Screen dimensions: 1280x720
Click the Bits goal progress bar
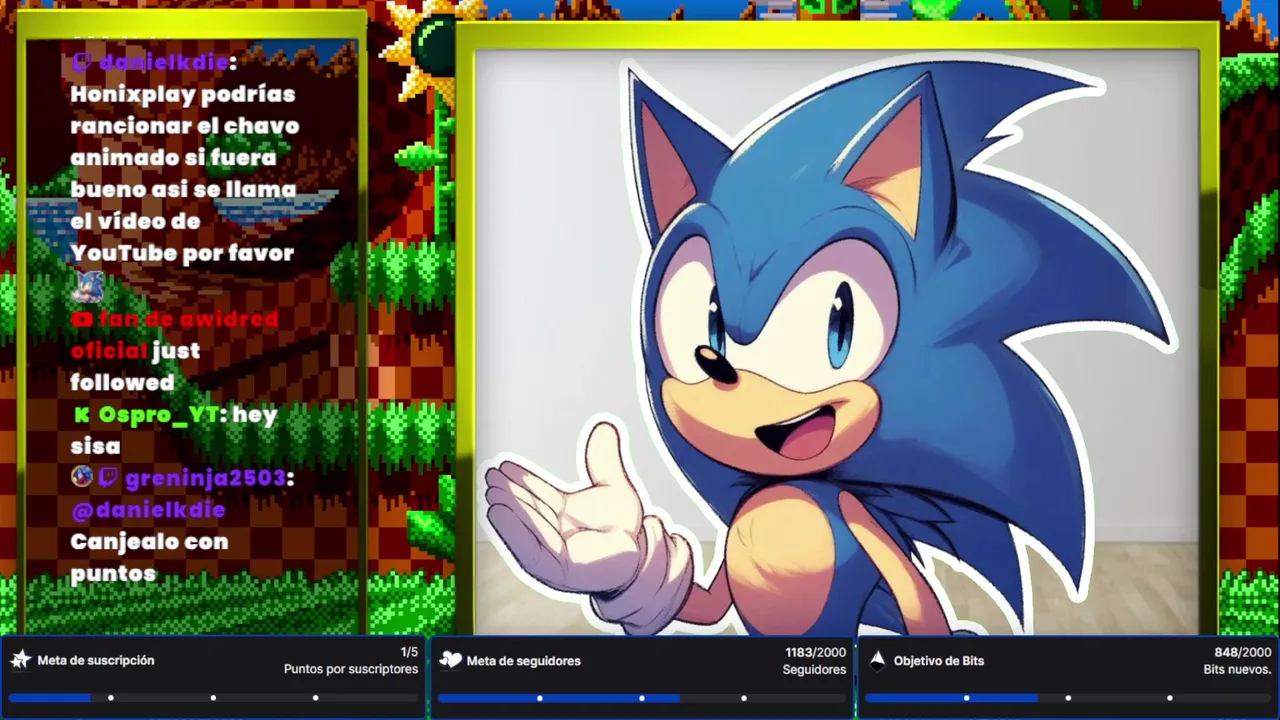1068,697
